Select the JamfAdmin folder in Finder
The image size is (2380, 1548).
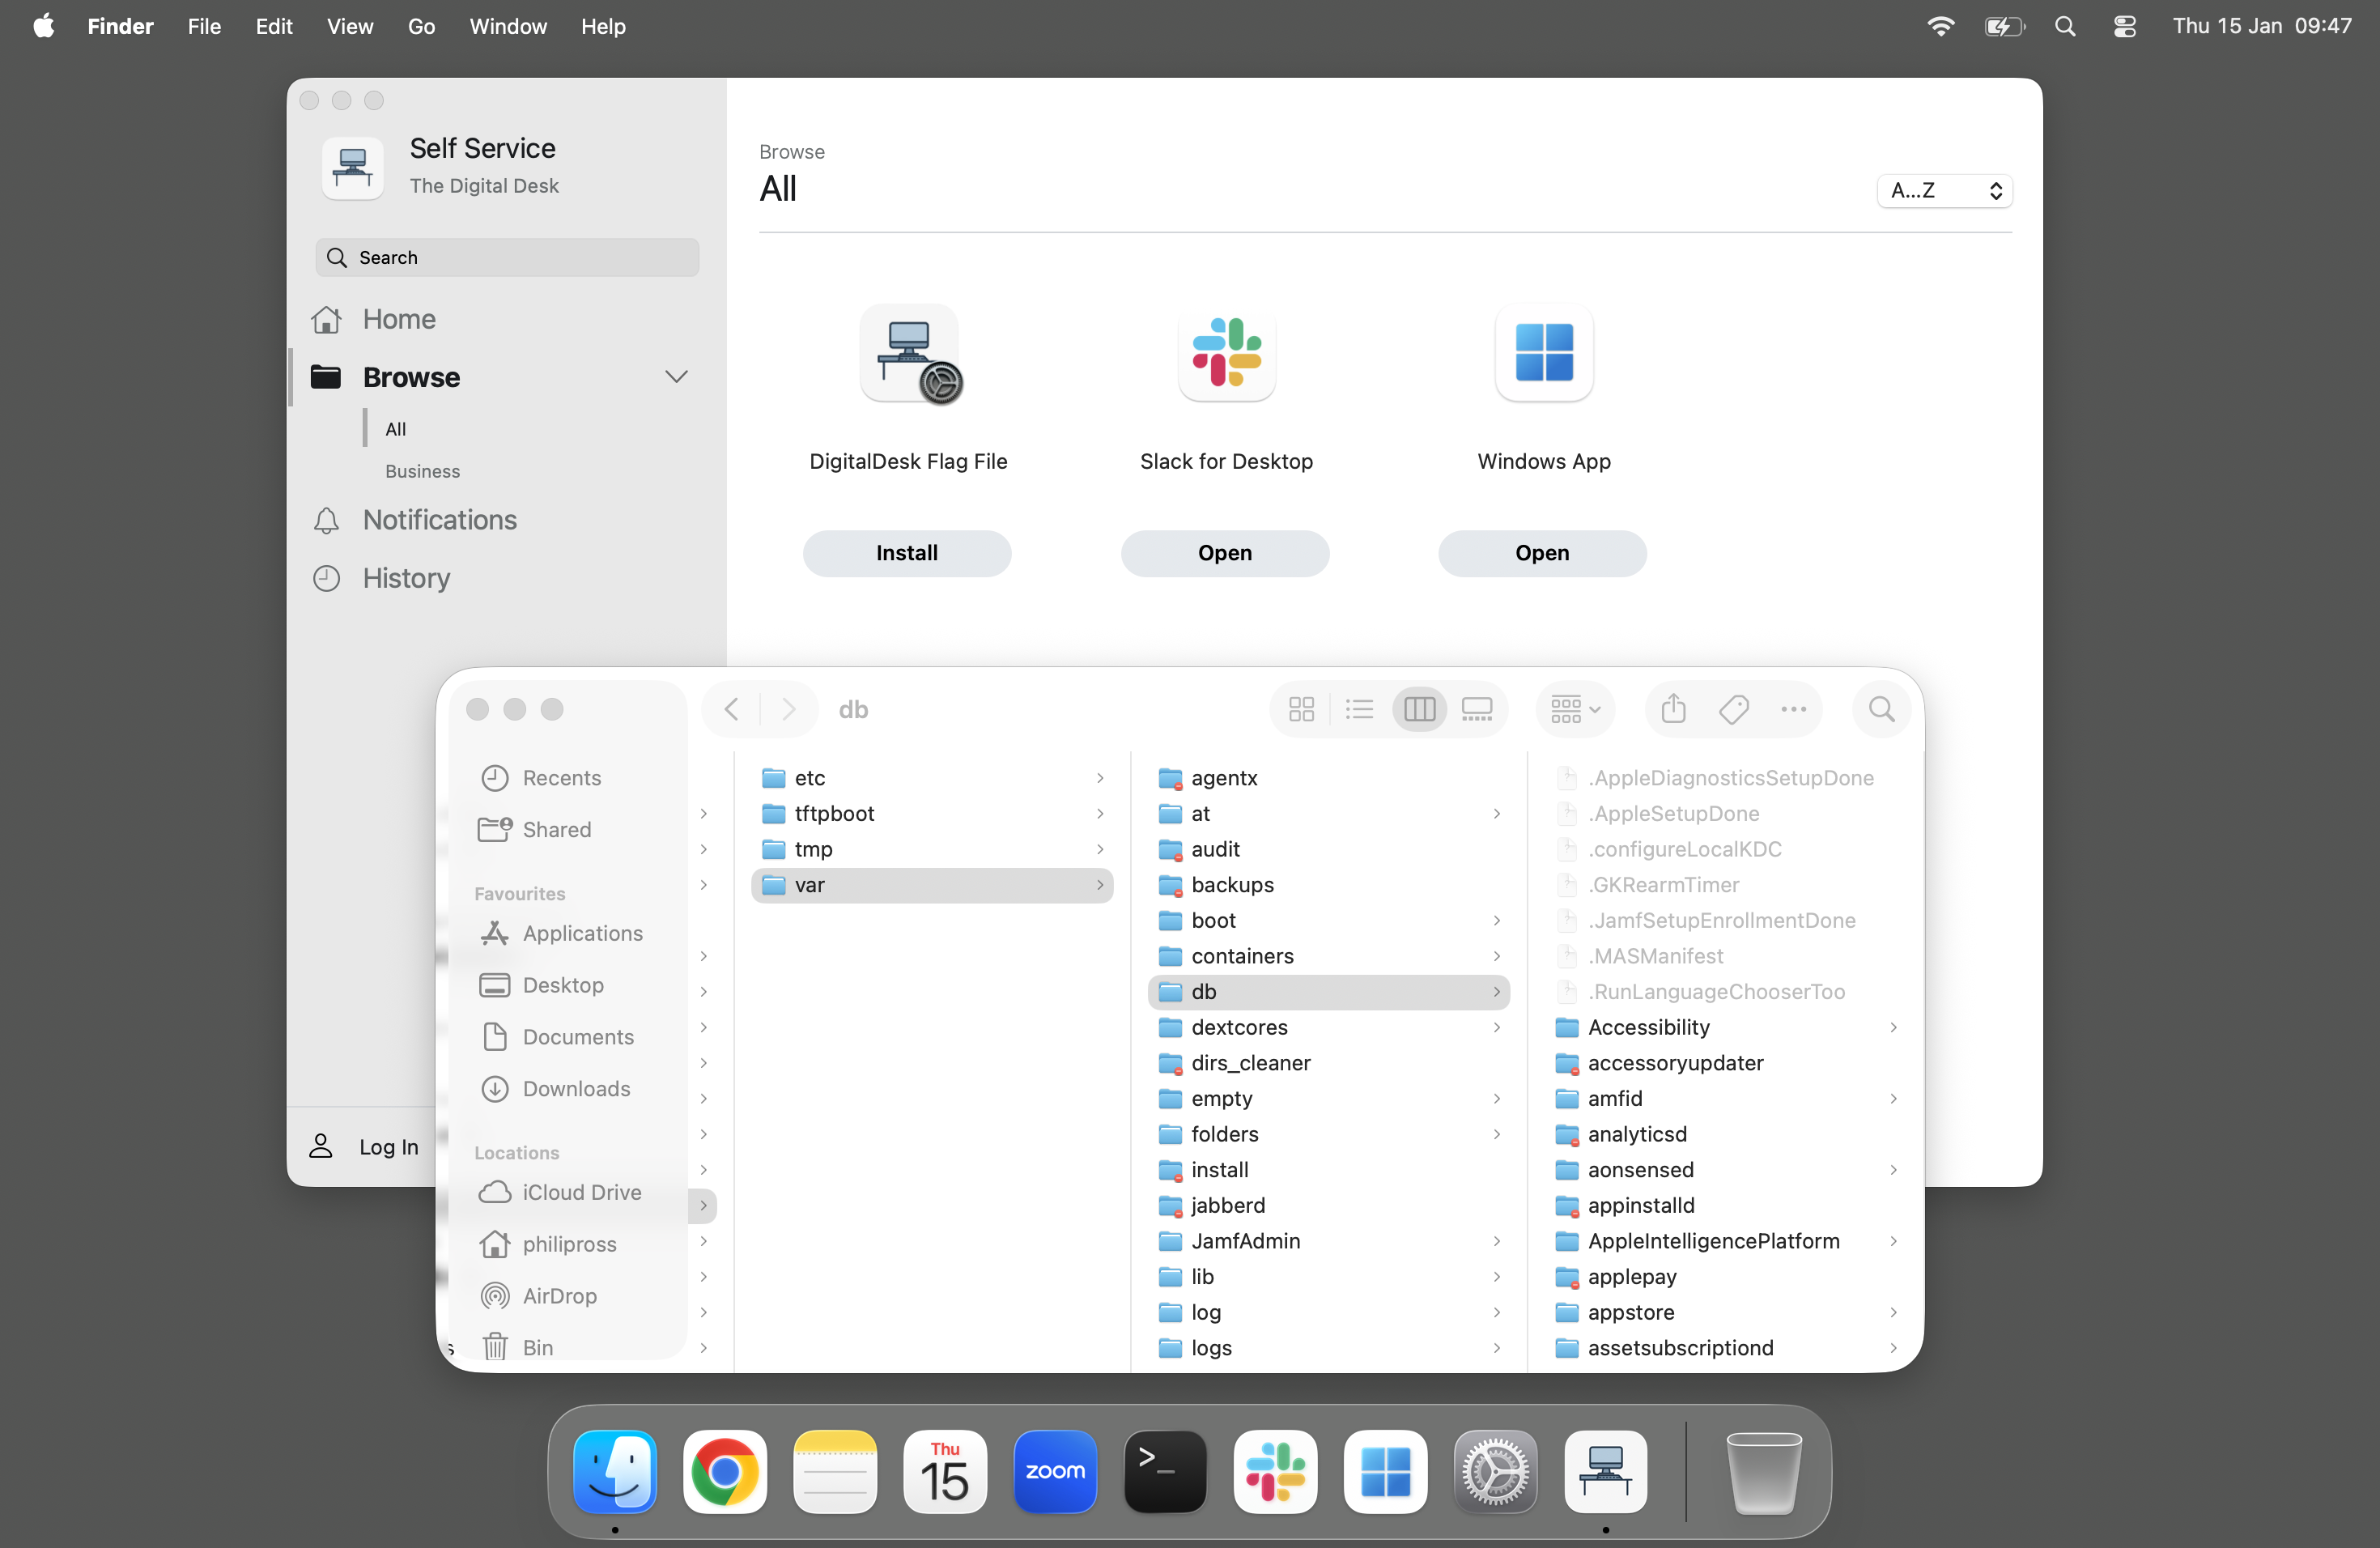[x=1245, y=1240]
